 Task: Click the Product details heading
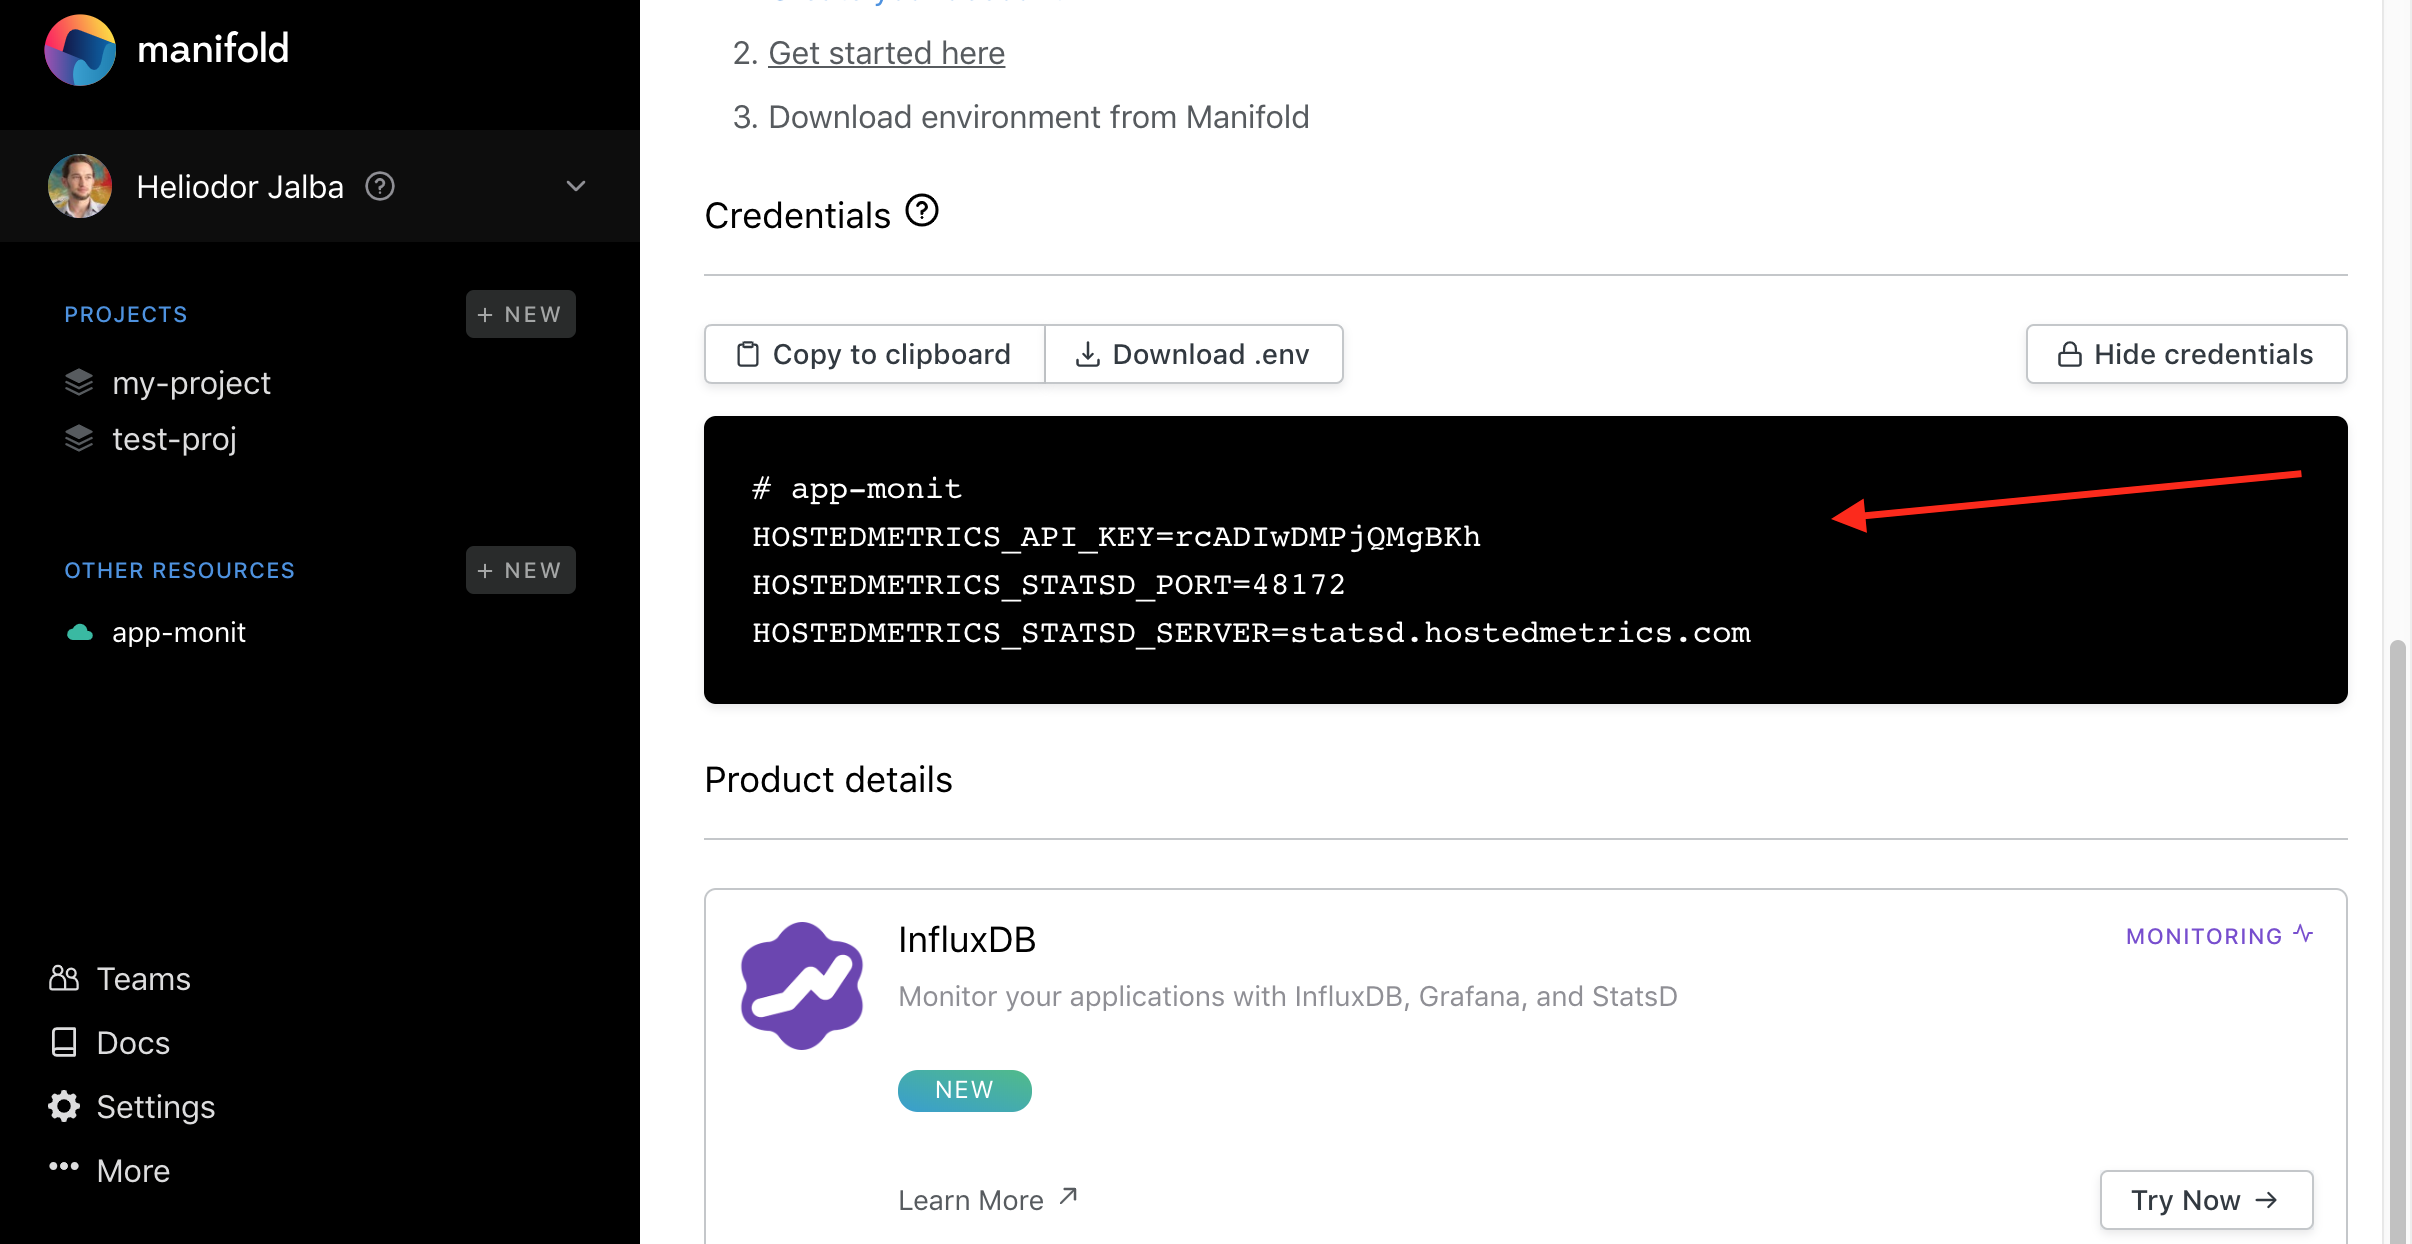[829, 780]
